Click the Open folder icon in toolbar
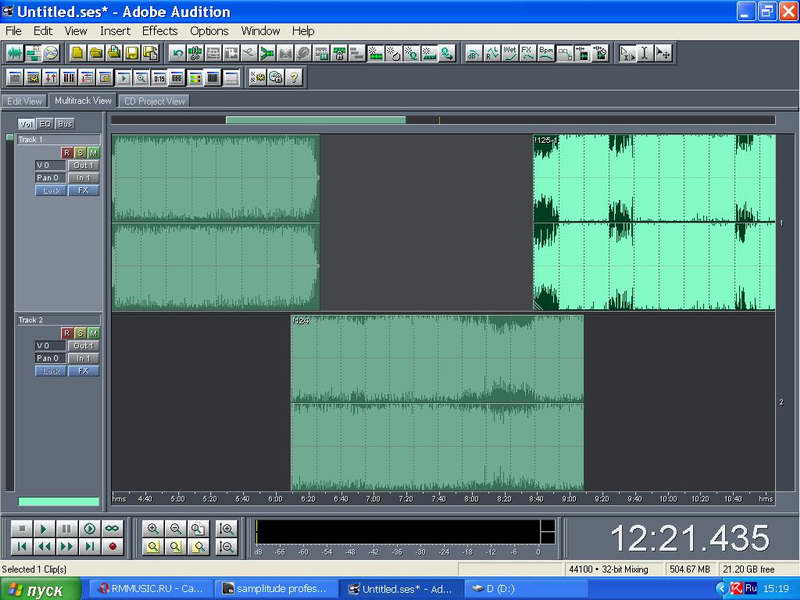This screenshot has width=800, height=600. [x=96, y=53]
